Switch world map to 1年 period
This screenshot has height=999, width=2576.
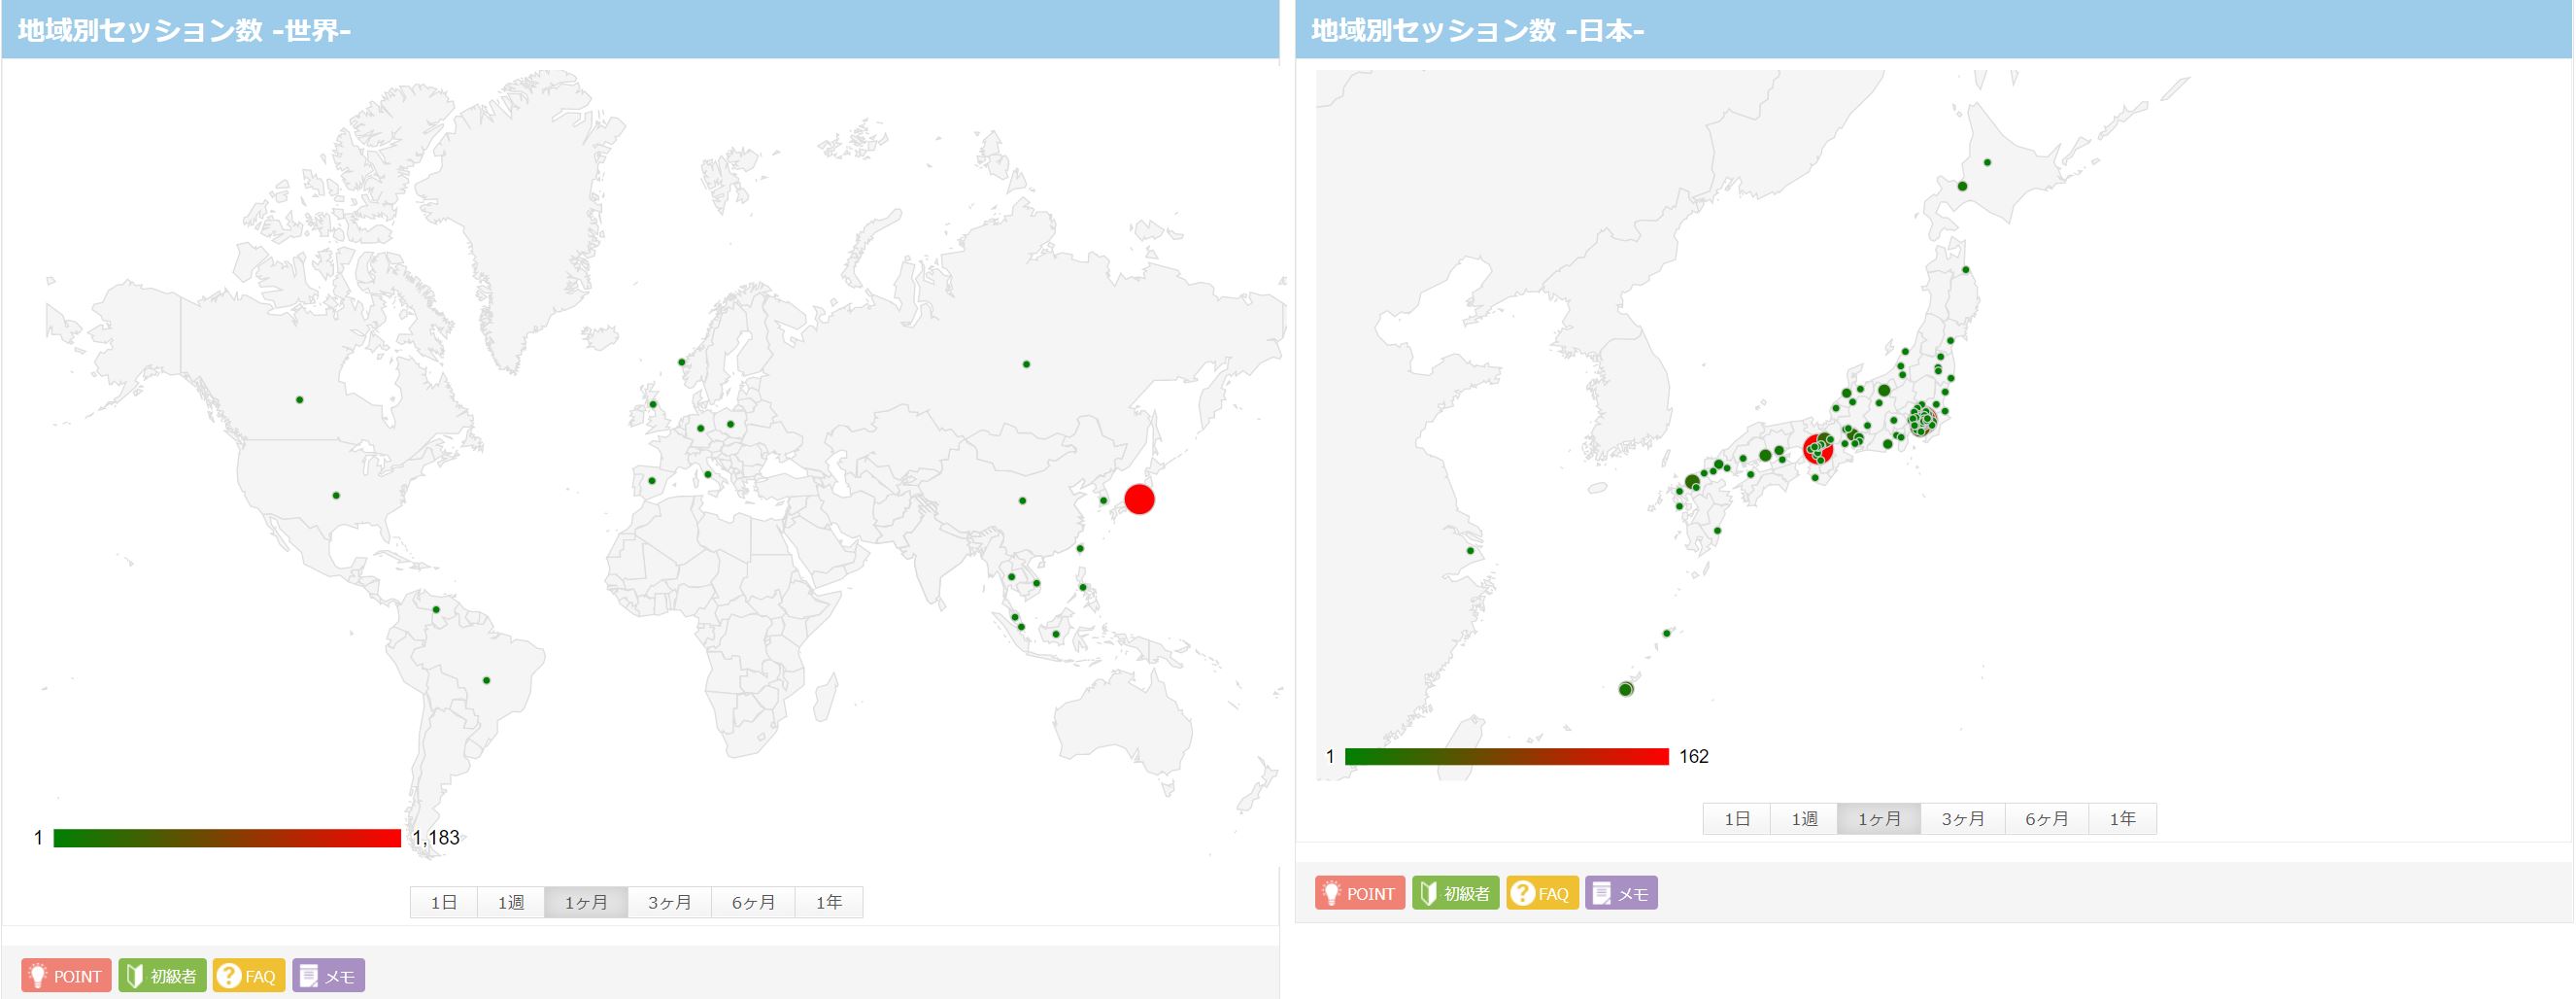828,902
